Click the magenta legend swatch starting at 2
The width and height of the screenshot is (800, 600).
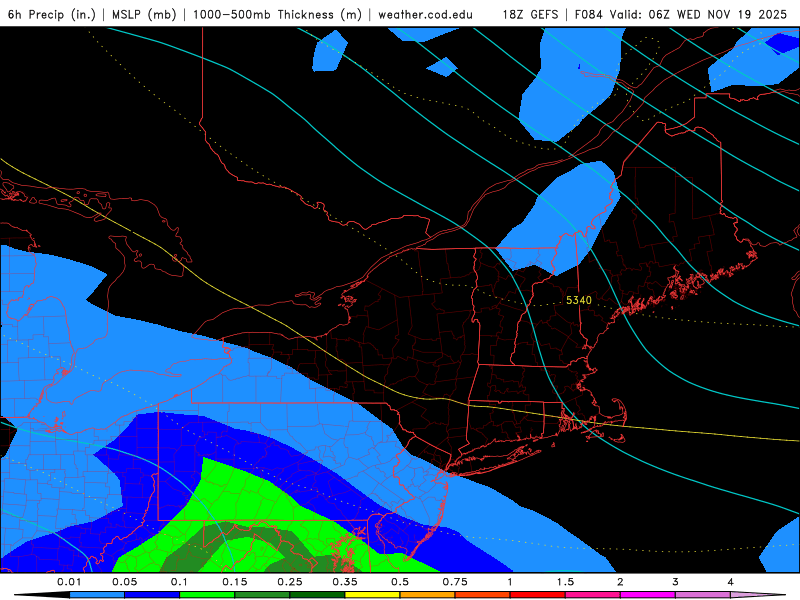pos(648,595)
